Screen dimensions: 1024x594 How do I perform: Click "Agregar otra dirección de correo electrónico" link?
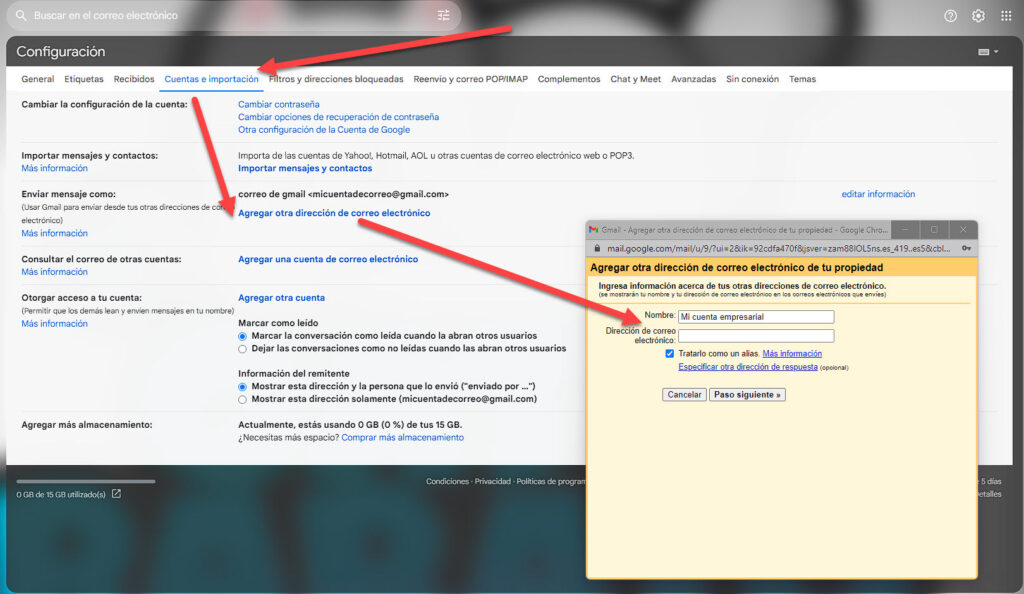[x=334, y=213]
